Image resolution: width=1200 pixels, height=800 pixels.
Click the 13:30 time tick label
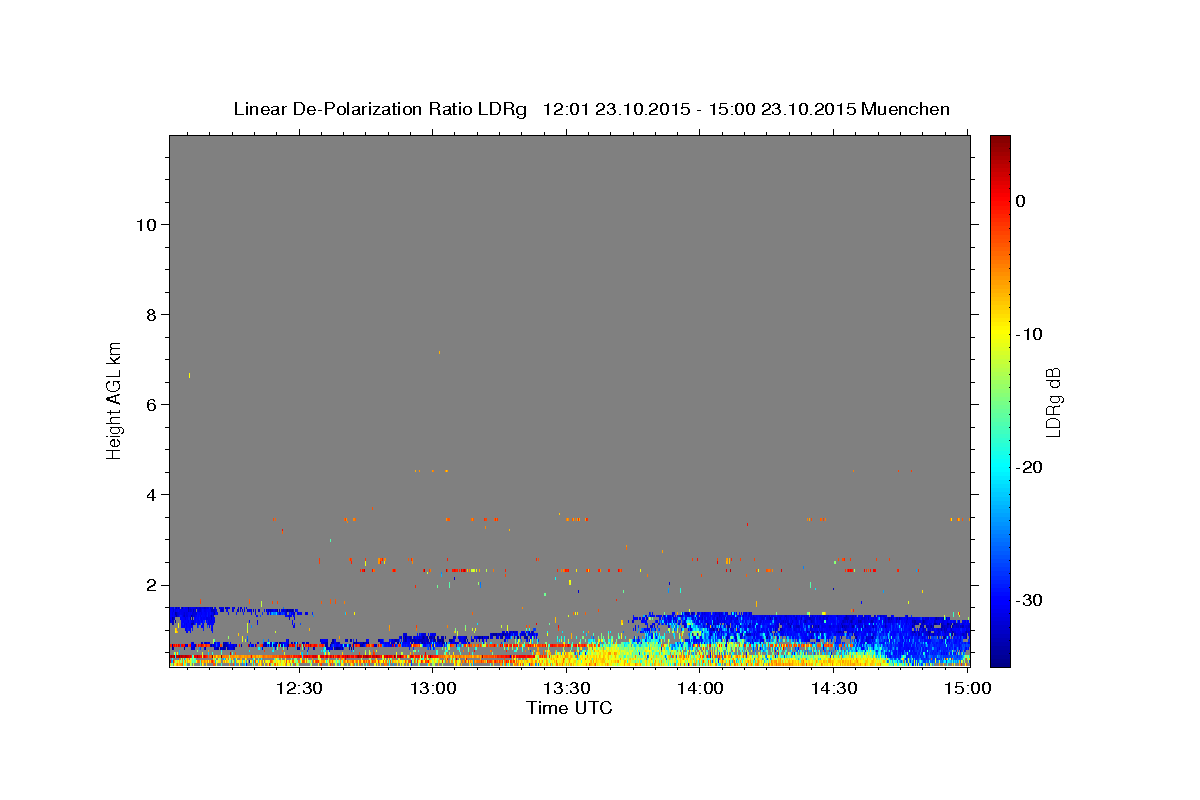(566, 688)
